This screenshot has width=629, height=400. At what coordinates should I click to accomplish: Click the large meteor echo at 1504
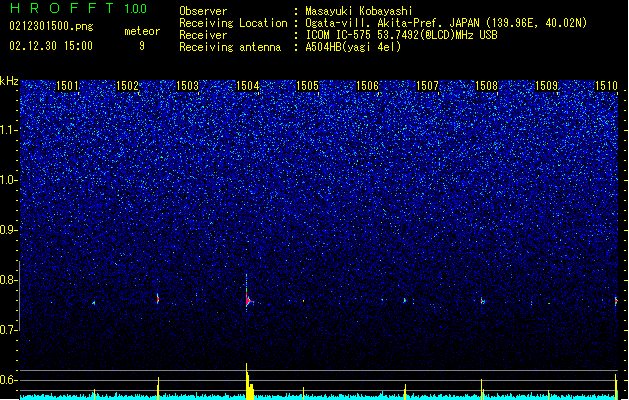[x=248, y=299]
